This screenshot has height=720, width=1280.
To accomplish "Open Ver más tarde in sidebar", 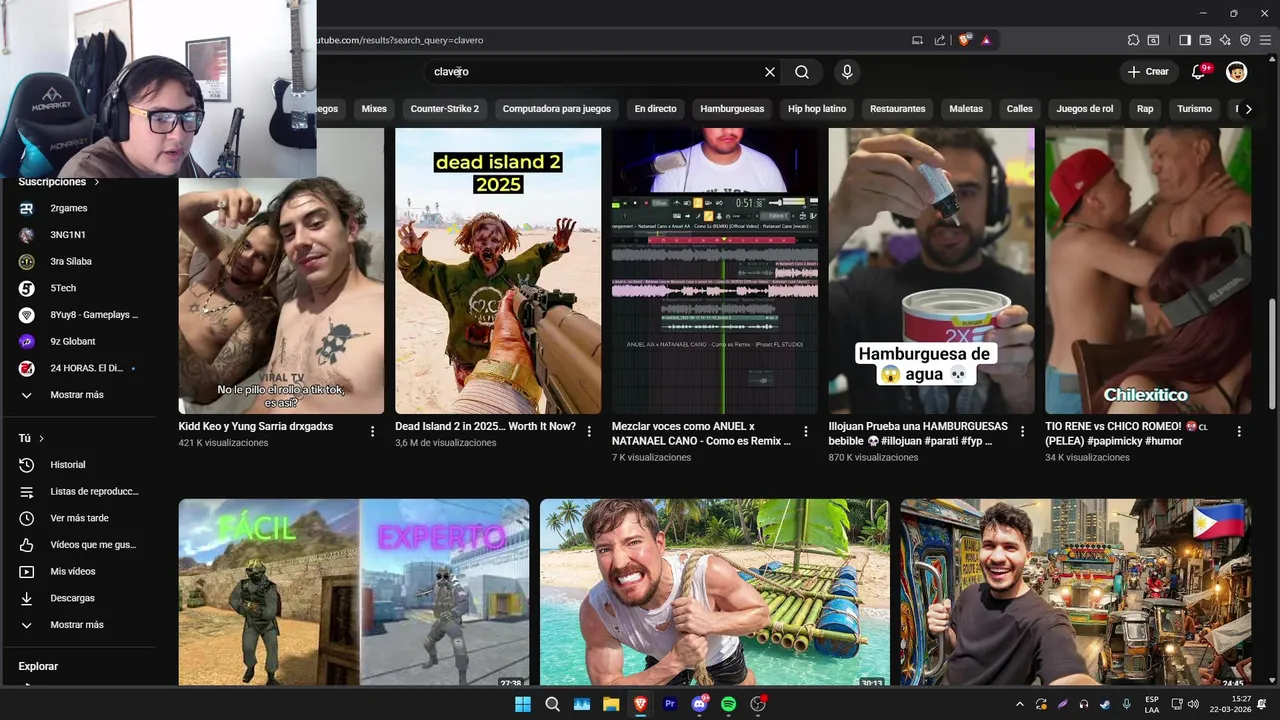I will pos(80,518).
